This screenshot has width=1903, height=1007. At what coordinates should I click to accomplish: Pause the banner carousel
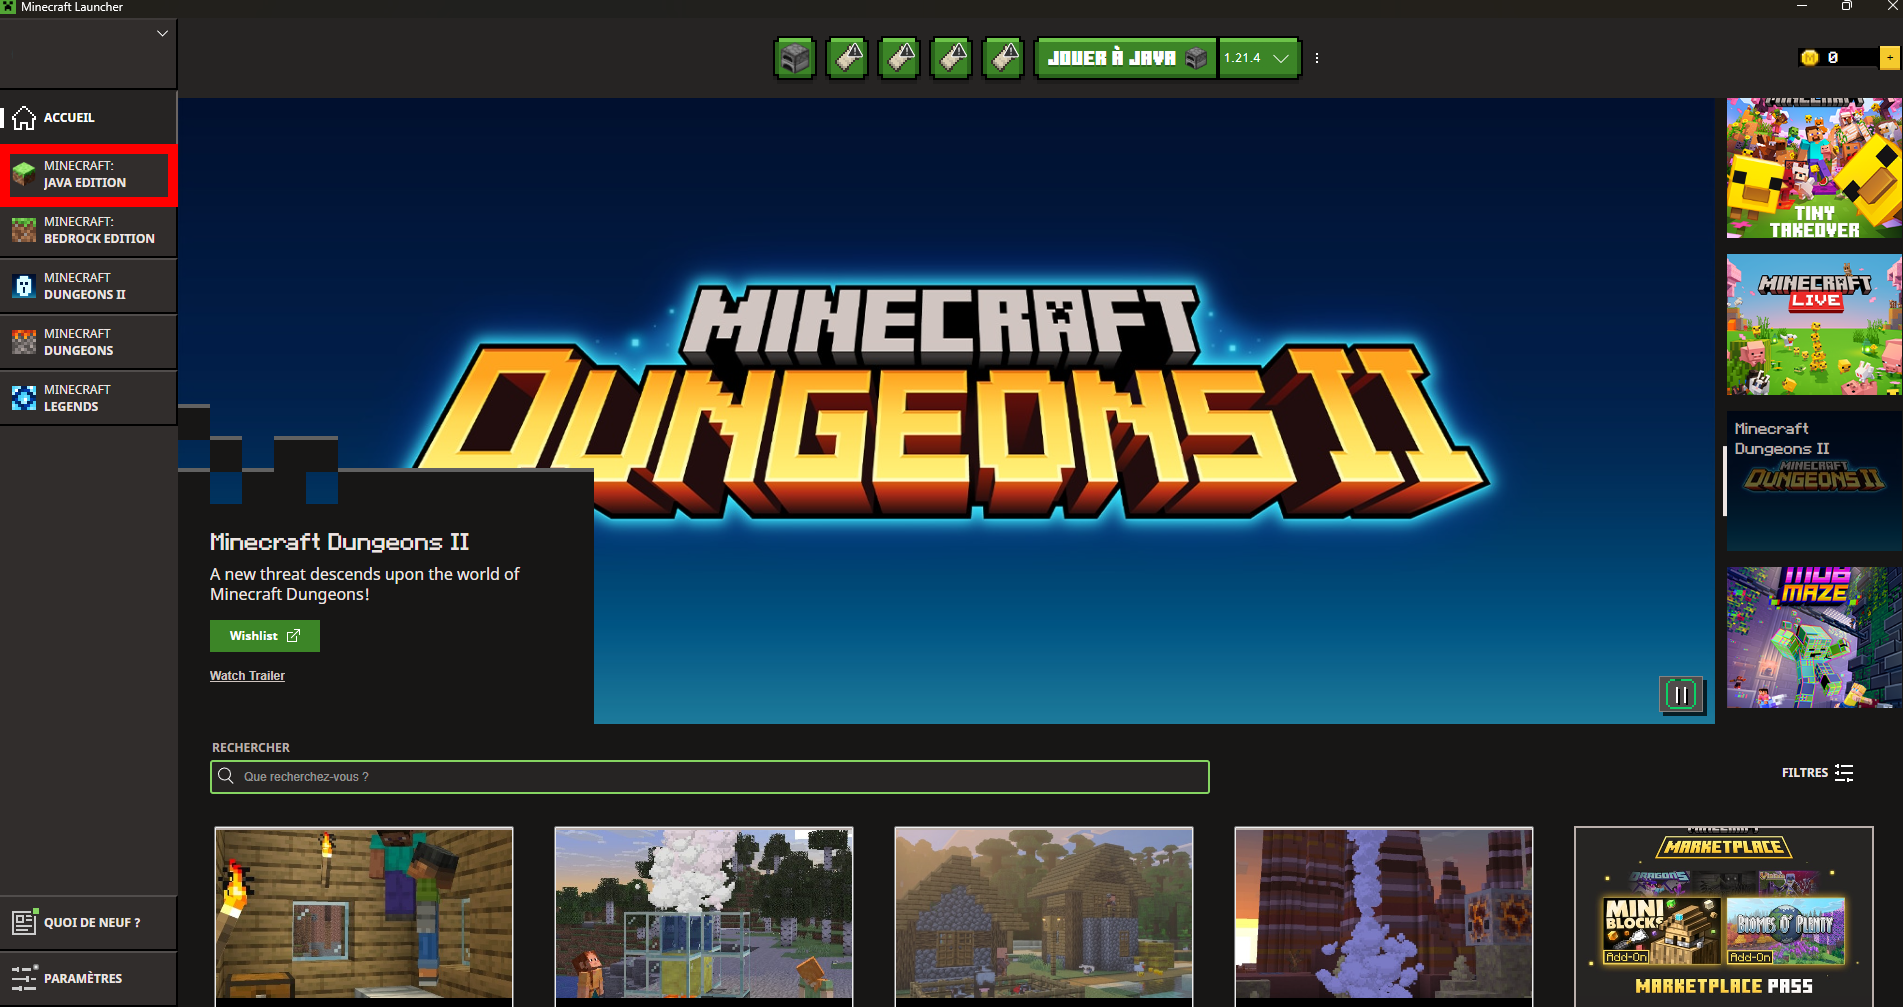[1681, 695]
